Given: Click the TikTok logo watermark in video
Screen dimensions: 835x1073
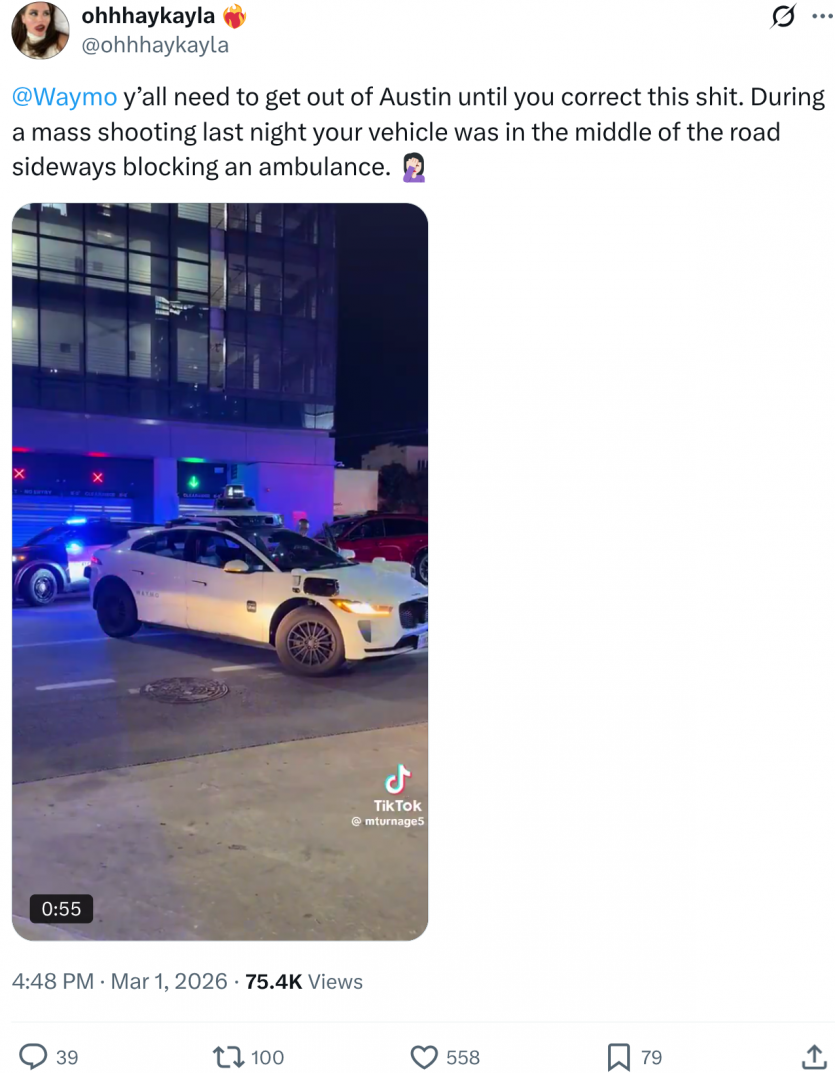Looking at the screenshot, I should pos(397,788).
